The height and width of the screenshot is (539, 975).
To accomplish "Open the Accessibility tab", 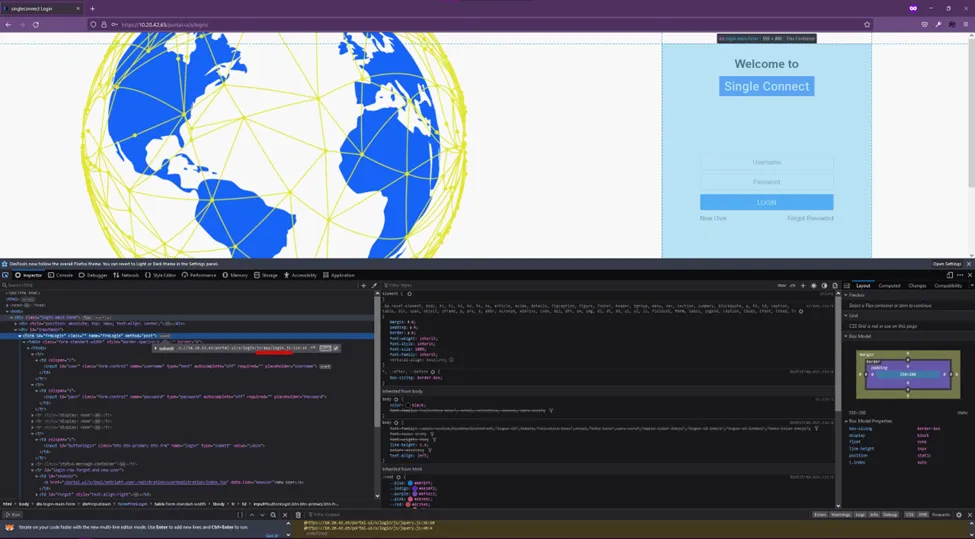I will click(300, 275).
